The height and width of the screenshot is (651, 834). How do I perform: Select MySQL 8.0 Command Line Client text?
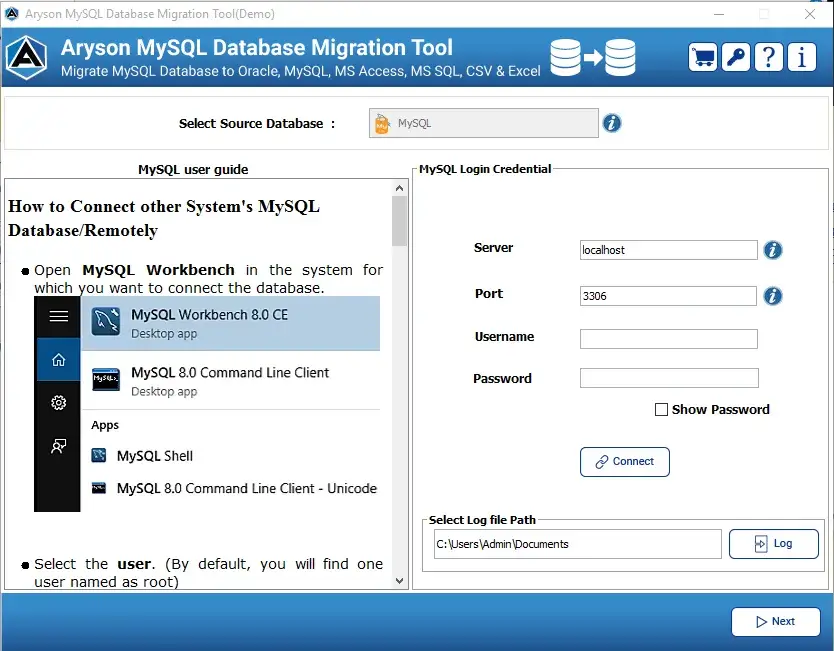pos(230,373)
